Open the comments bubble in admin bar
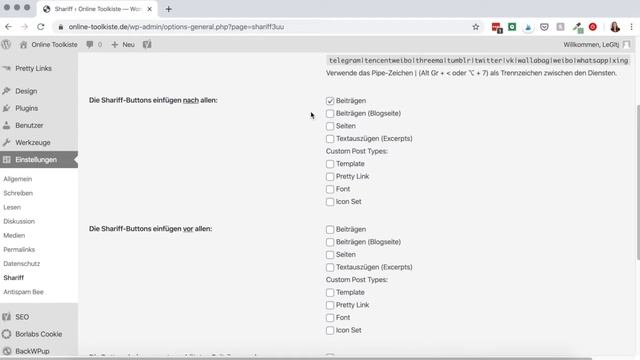Viewport: 640px width, 360px height. click(x=94, y=44)
